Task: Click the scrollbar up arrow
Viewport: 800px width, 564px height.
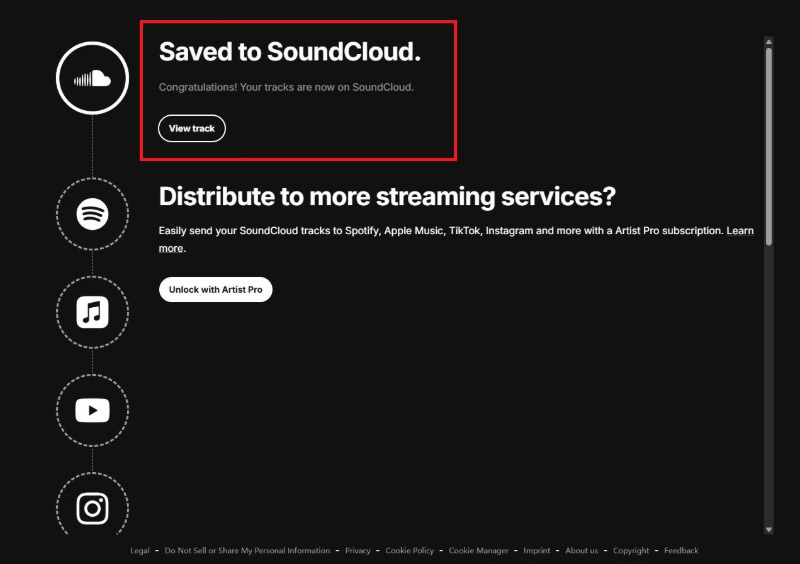Action: (769, 41)
